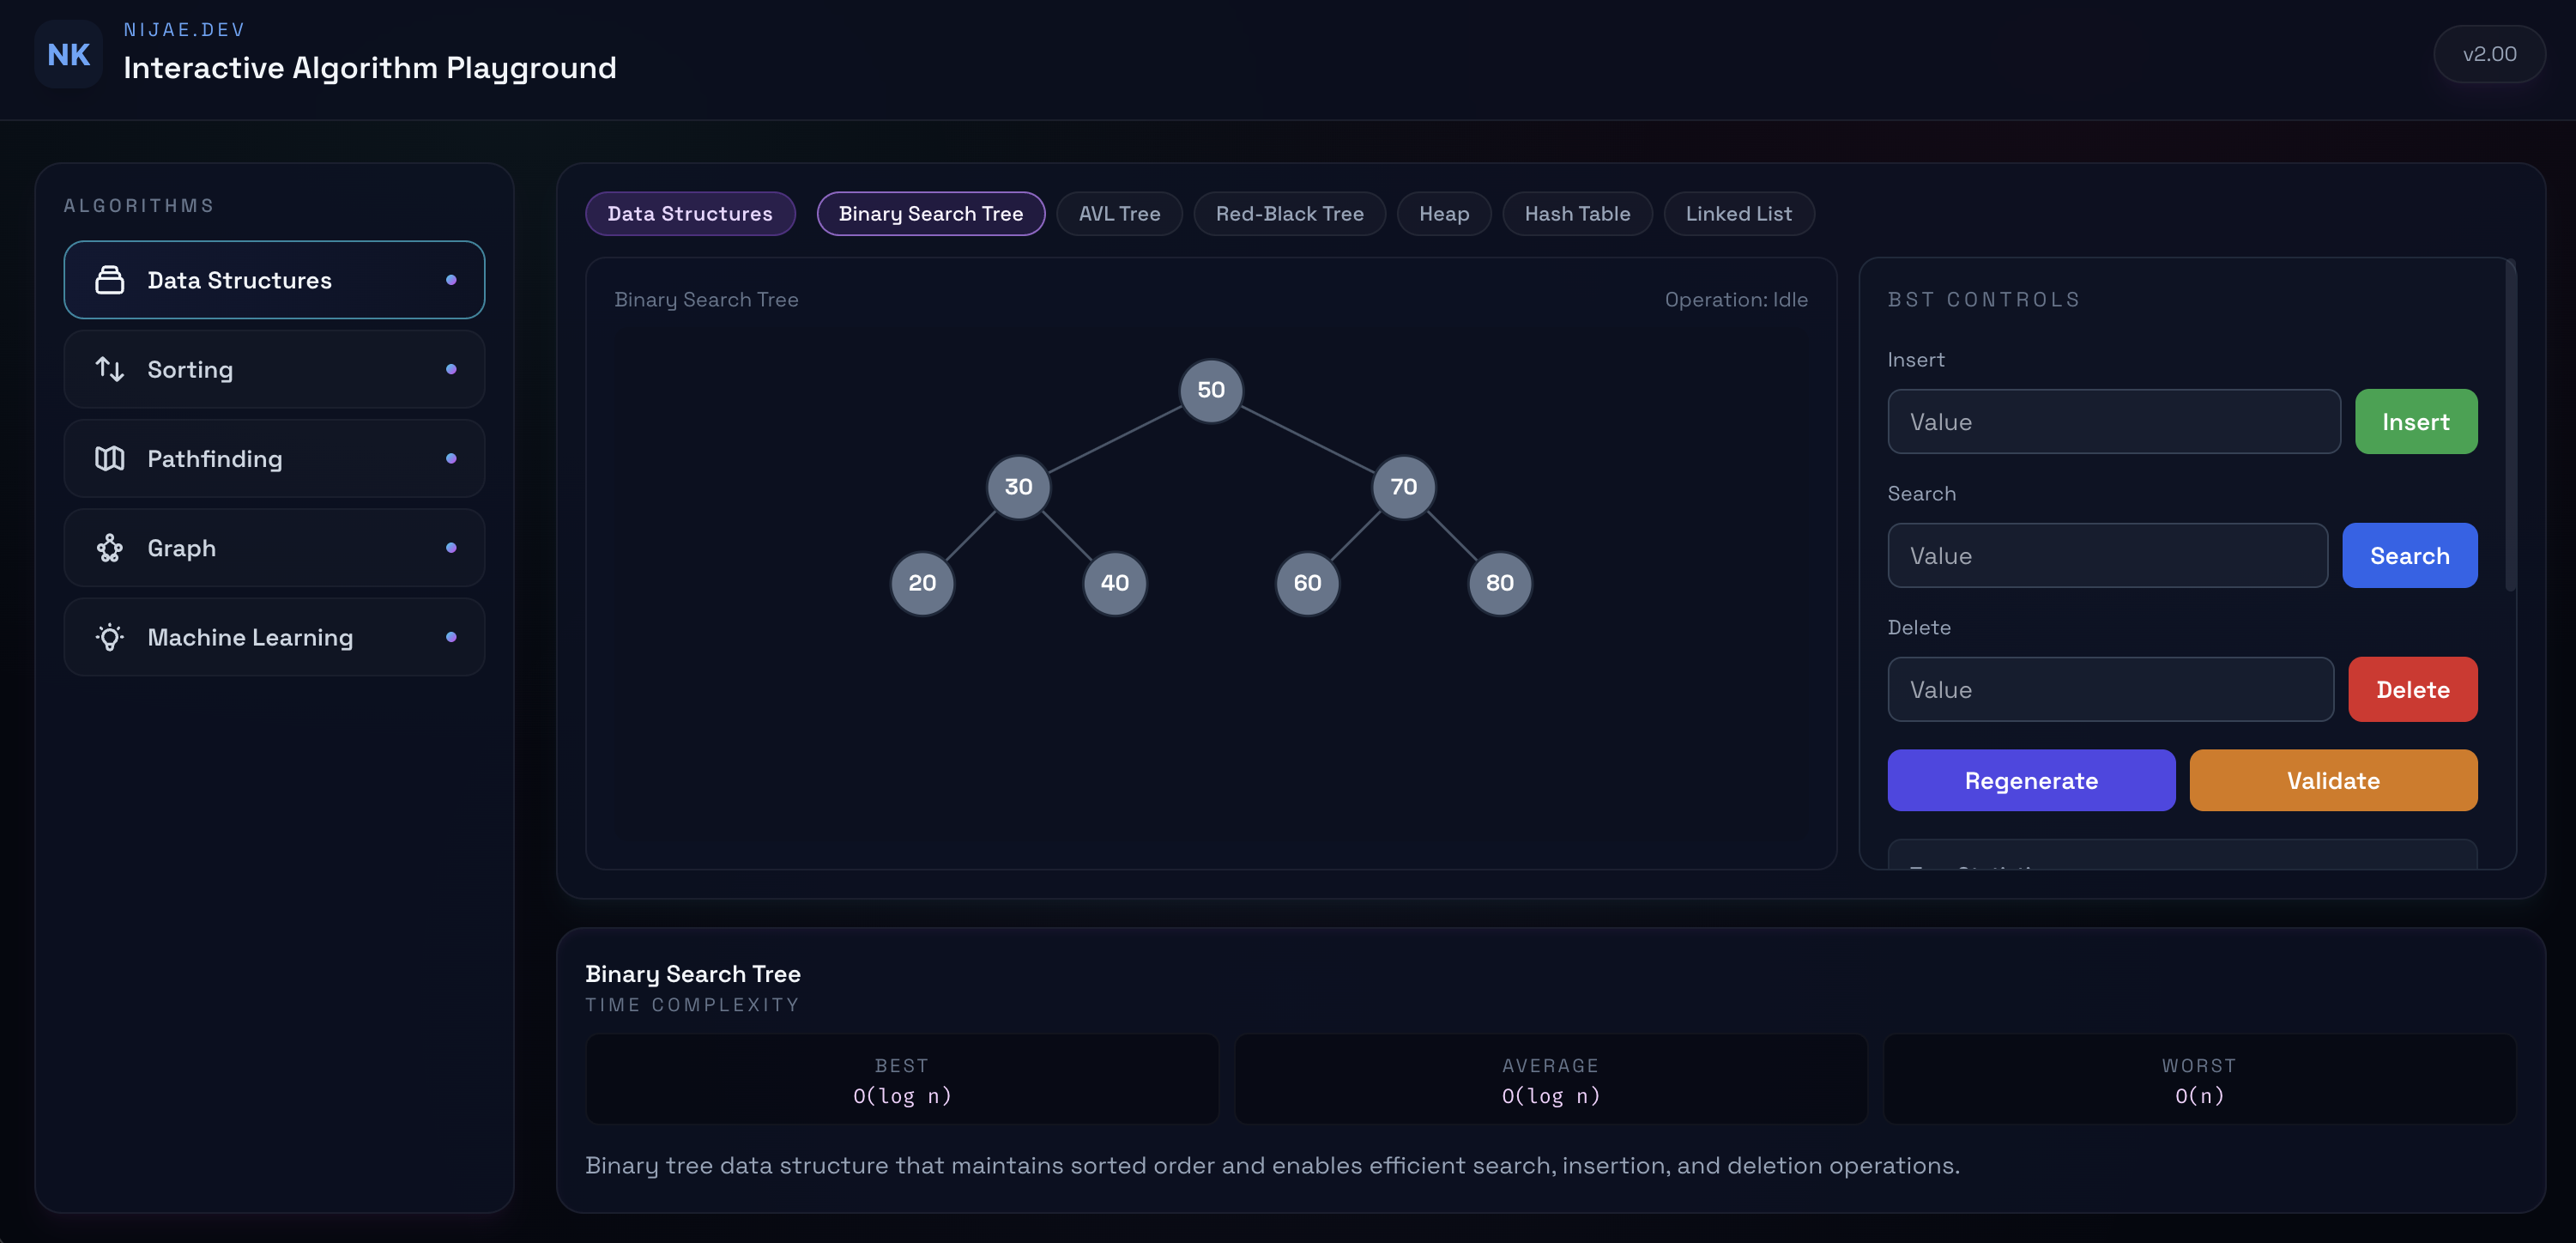2576x1243 pixels.
Task: Toggle the dot beside Machine Learning
Action: pos(452,637)
